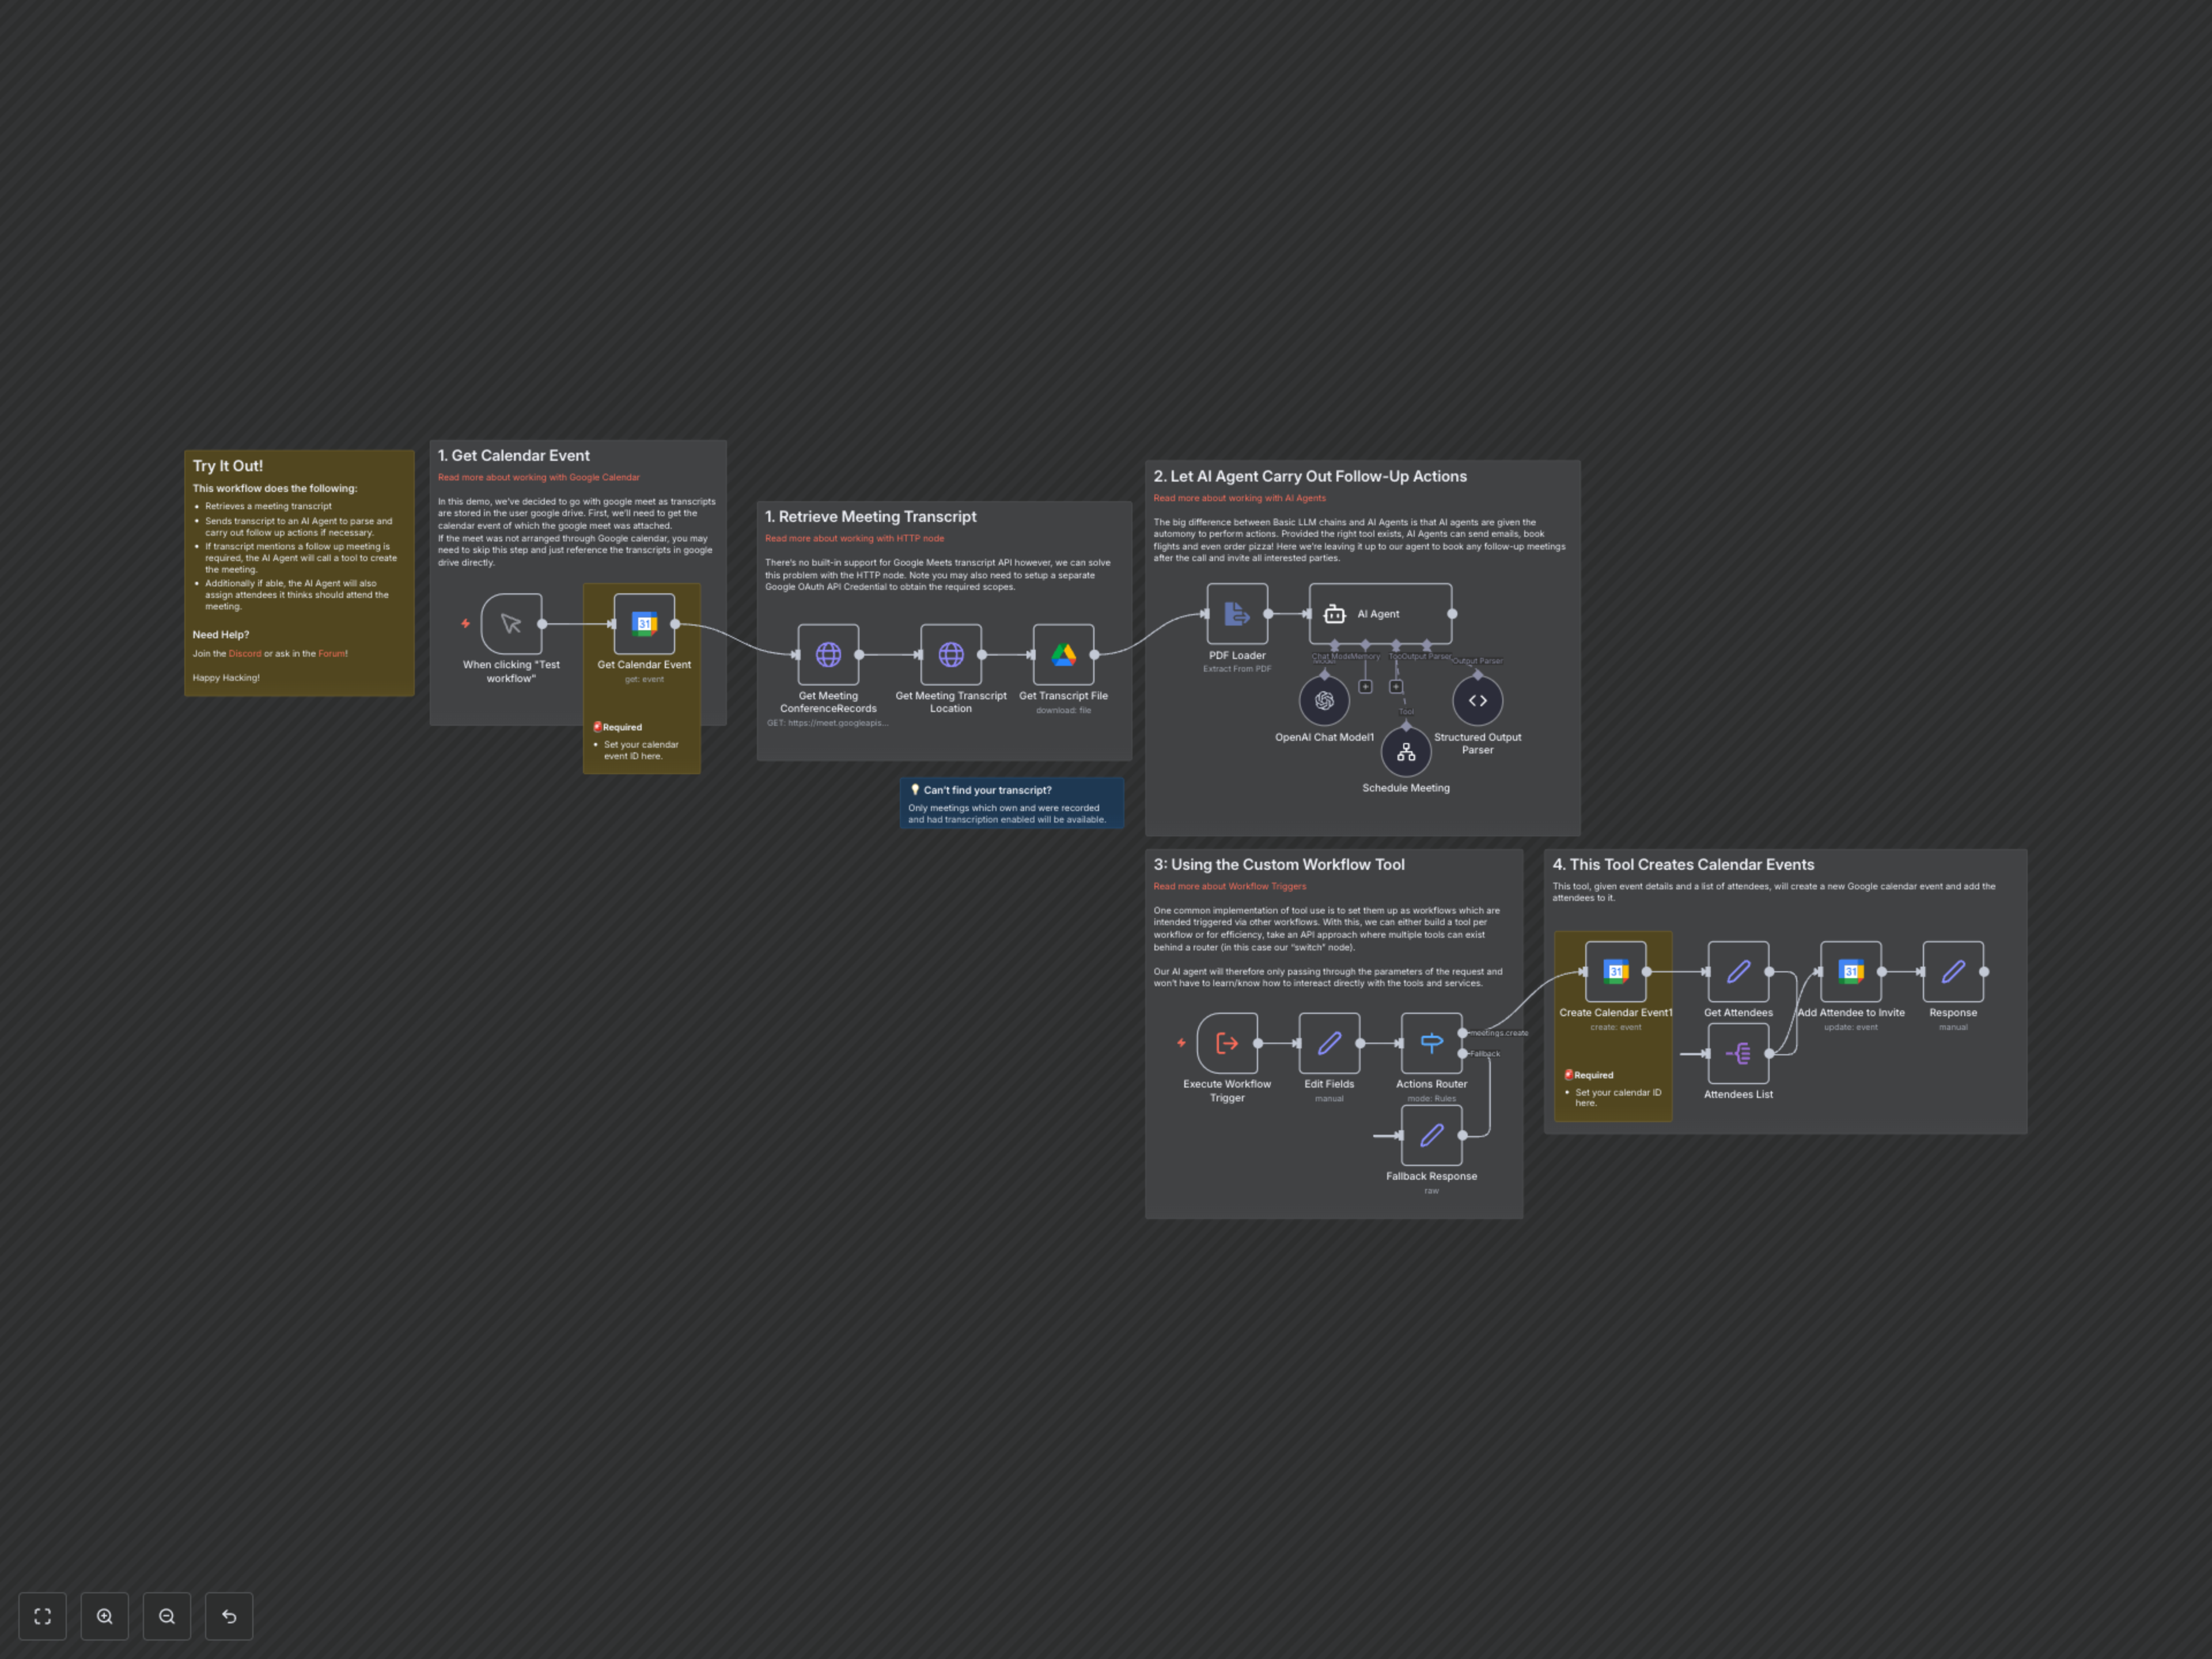The image size is (2212, 1659).
Task: Open the Schedule Meeting tool node
Action: [1406, 752]
